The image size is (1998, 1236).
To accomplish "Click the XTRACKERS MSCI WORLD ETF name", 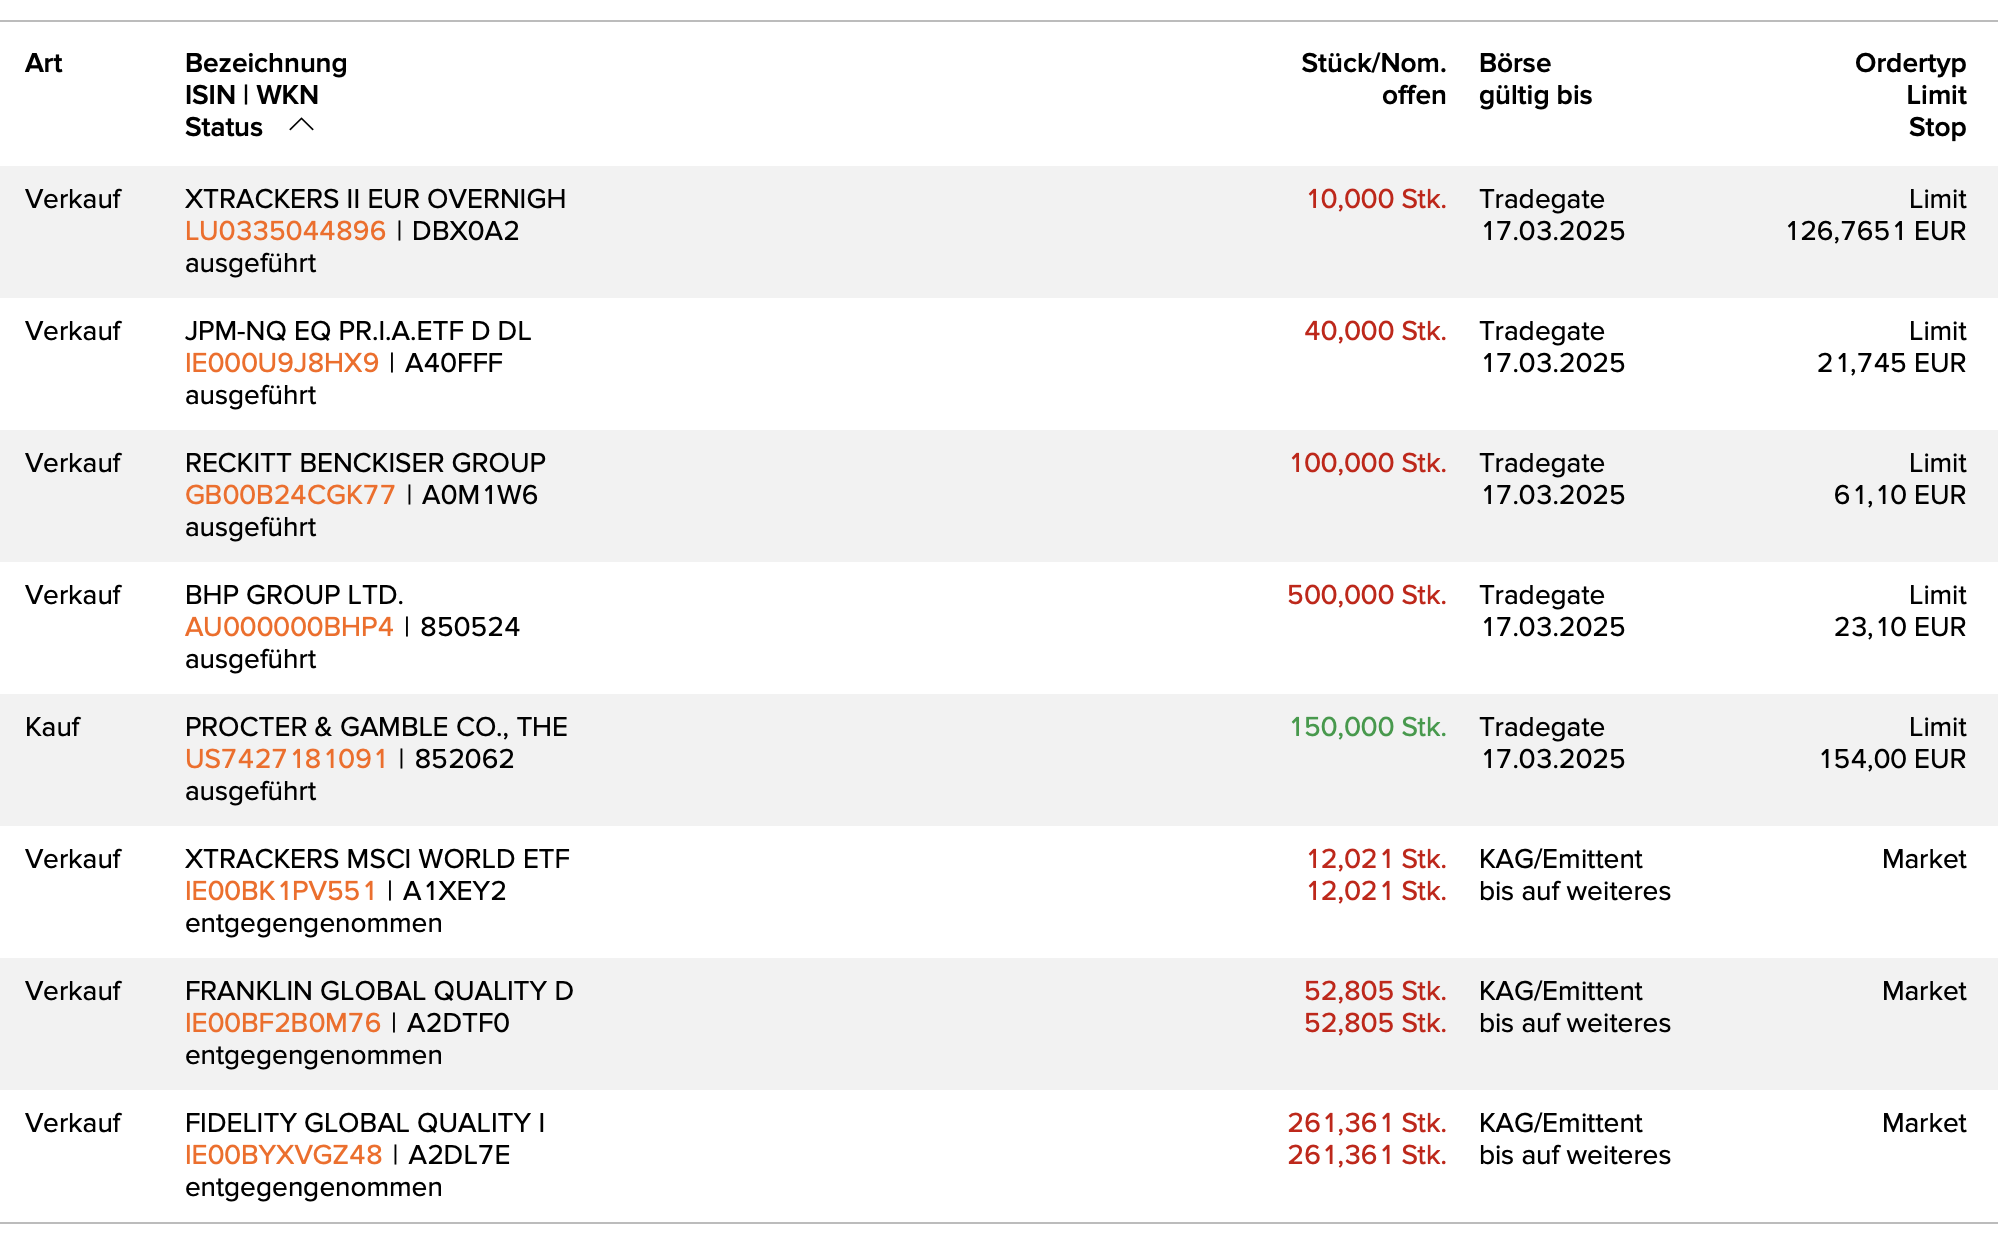I will [x=377, y=859].
